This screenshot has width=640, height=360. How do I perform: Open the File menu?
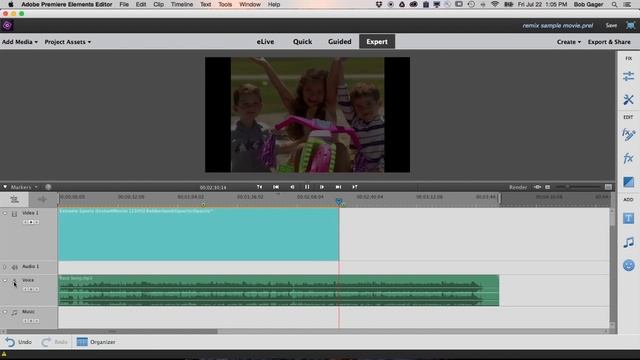click(124, 4)
